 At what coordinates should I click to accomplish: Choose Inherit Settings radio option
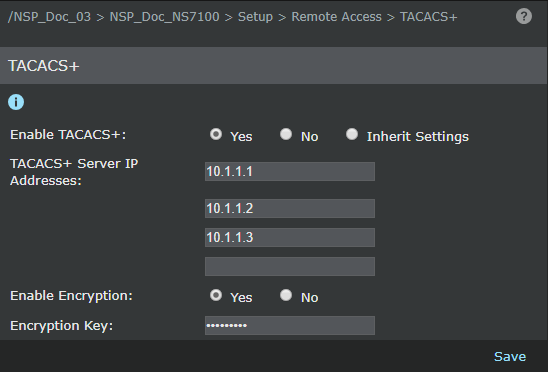[352, 134]
